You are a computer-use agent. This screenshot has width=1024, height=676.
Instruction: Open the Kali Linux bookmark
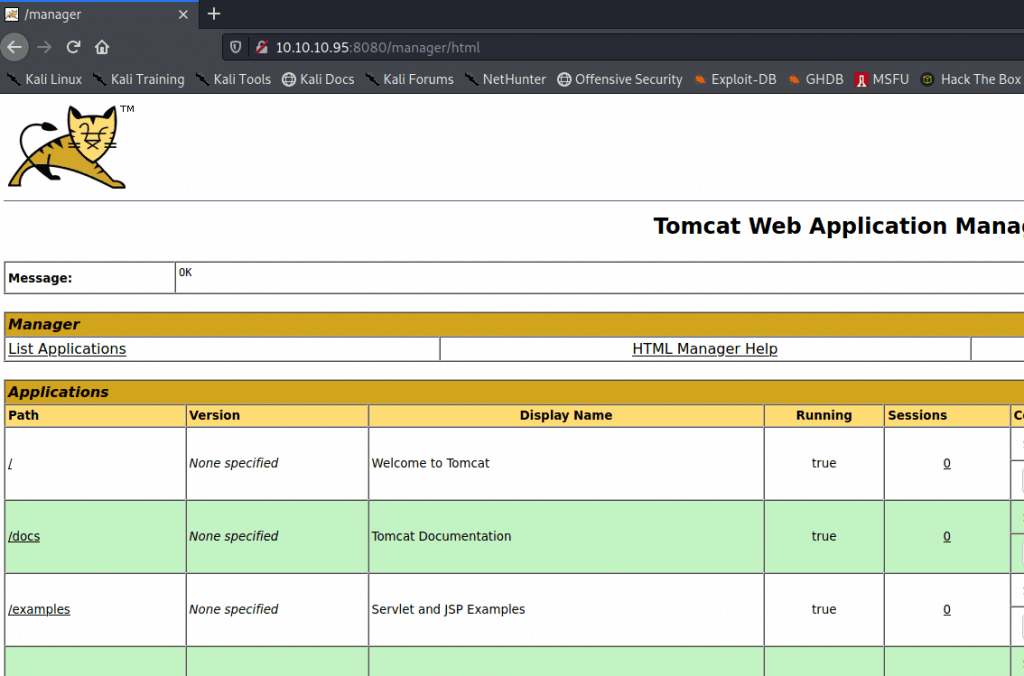point(44,79)
